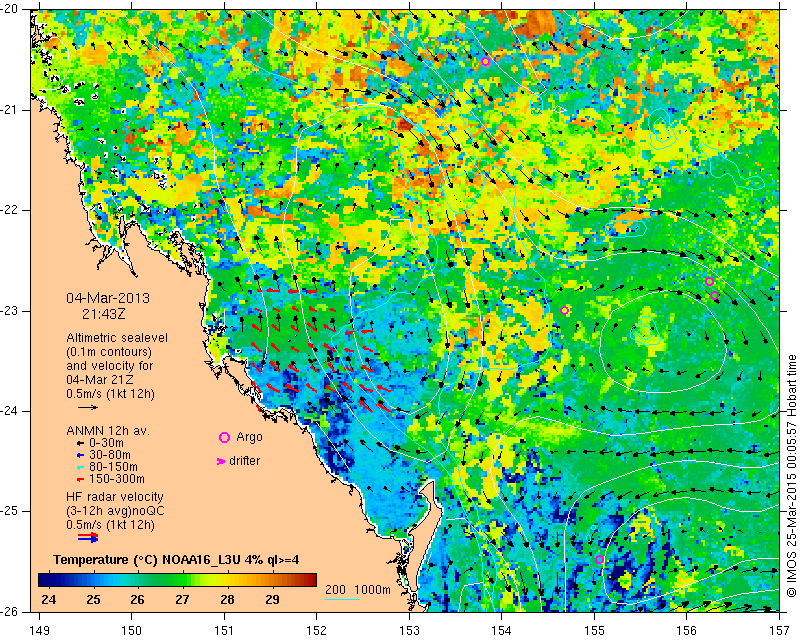
Task: Click the '200 1000m' isobath label
Action: 358,590
